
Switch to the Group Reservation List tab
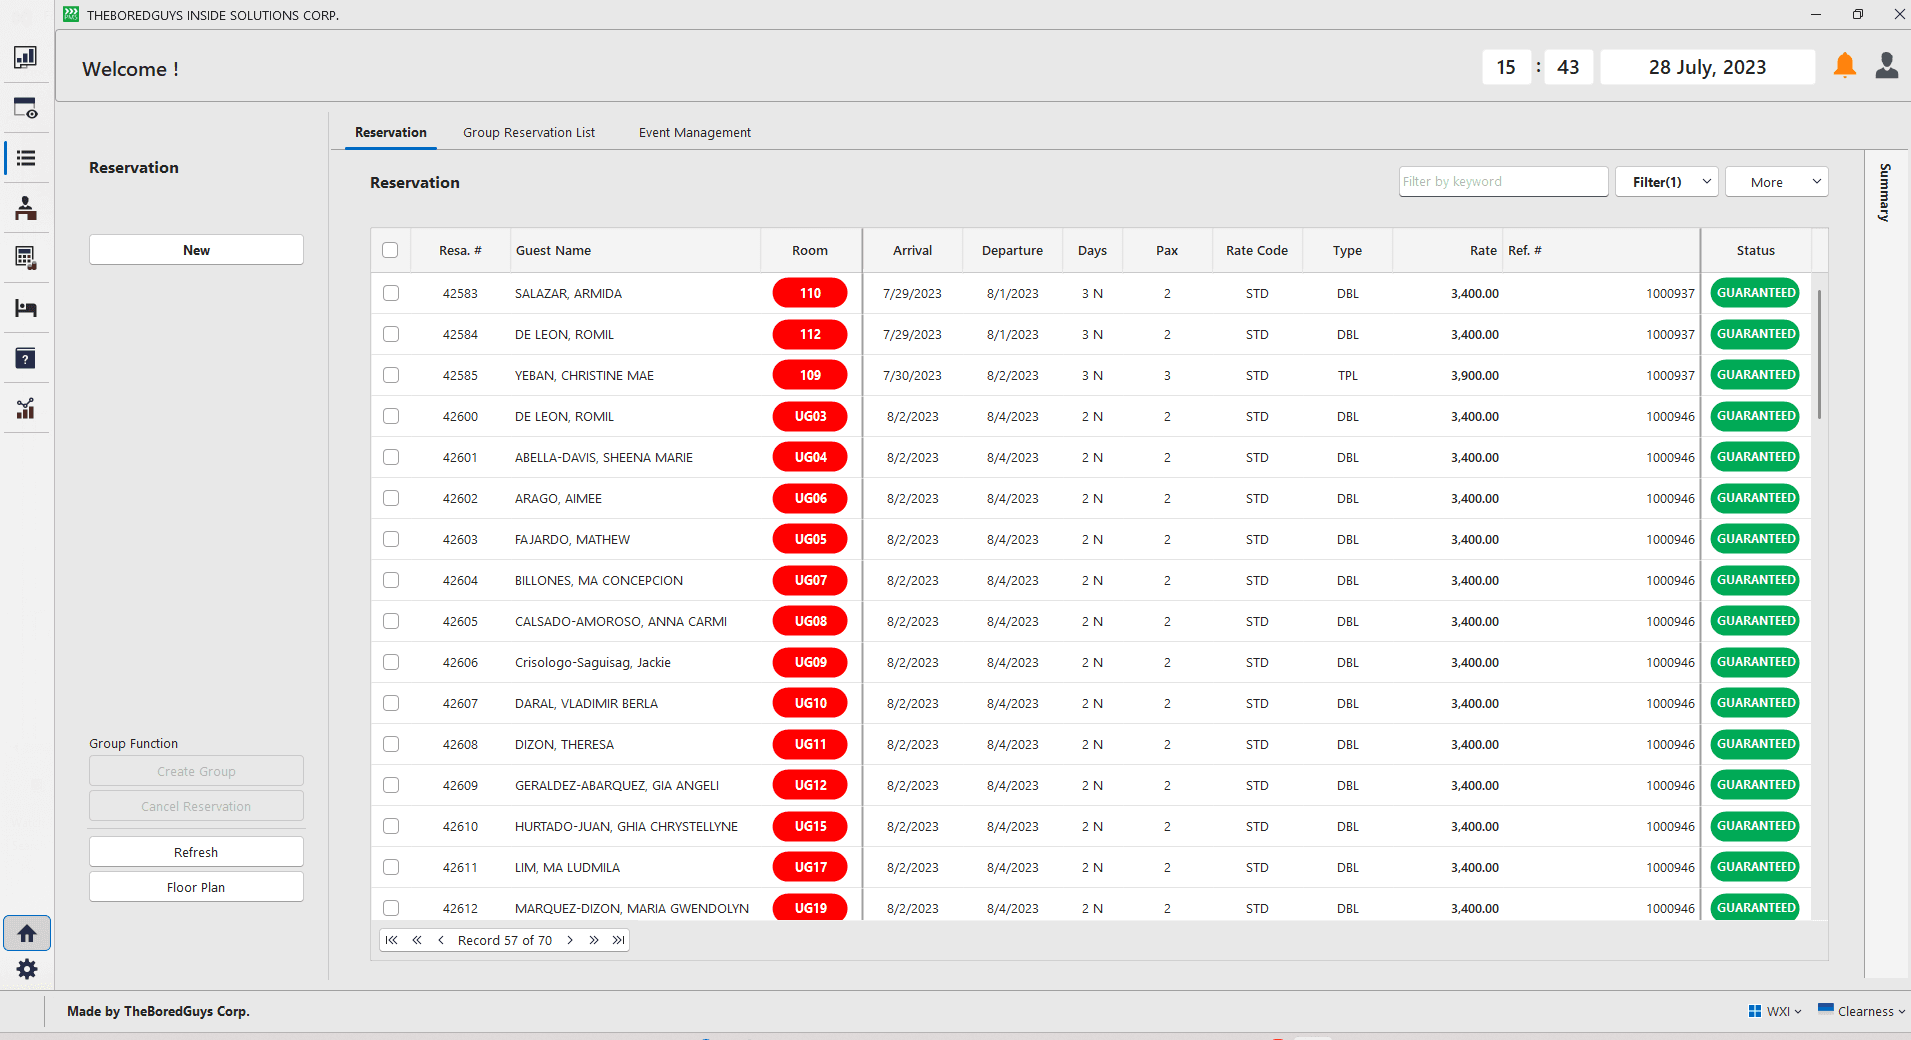click(528, 132)
